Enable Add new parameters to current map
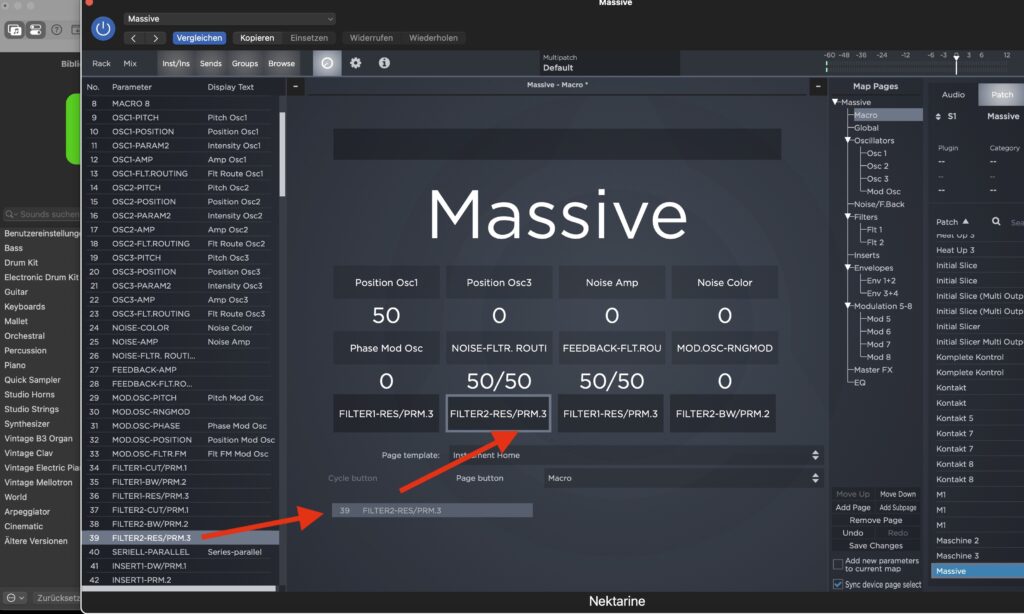Image resolution: width=1024 pixels, height=614 pixels. [838, 564]
